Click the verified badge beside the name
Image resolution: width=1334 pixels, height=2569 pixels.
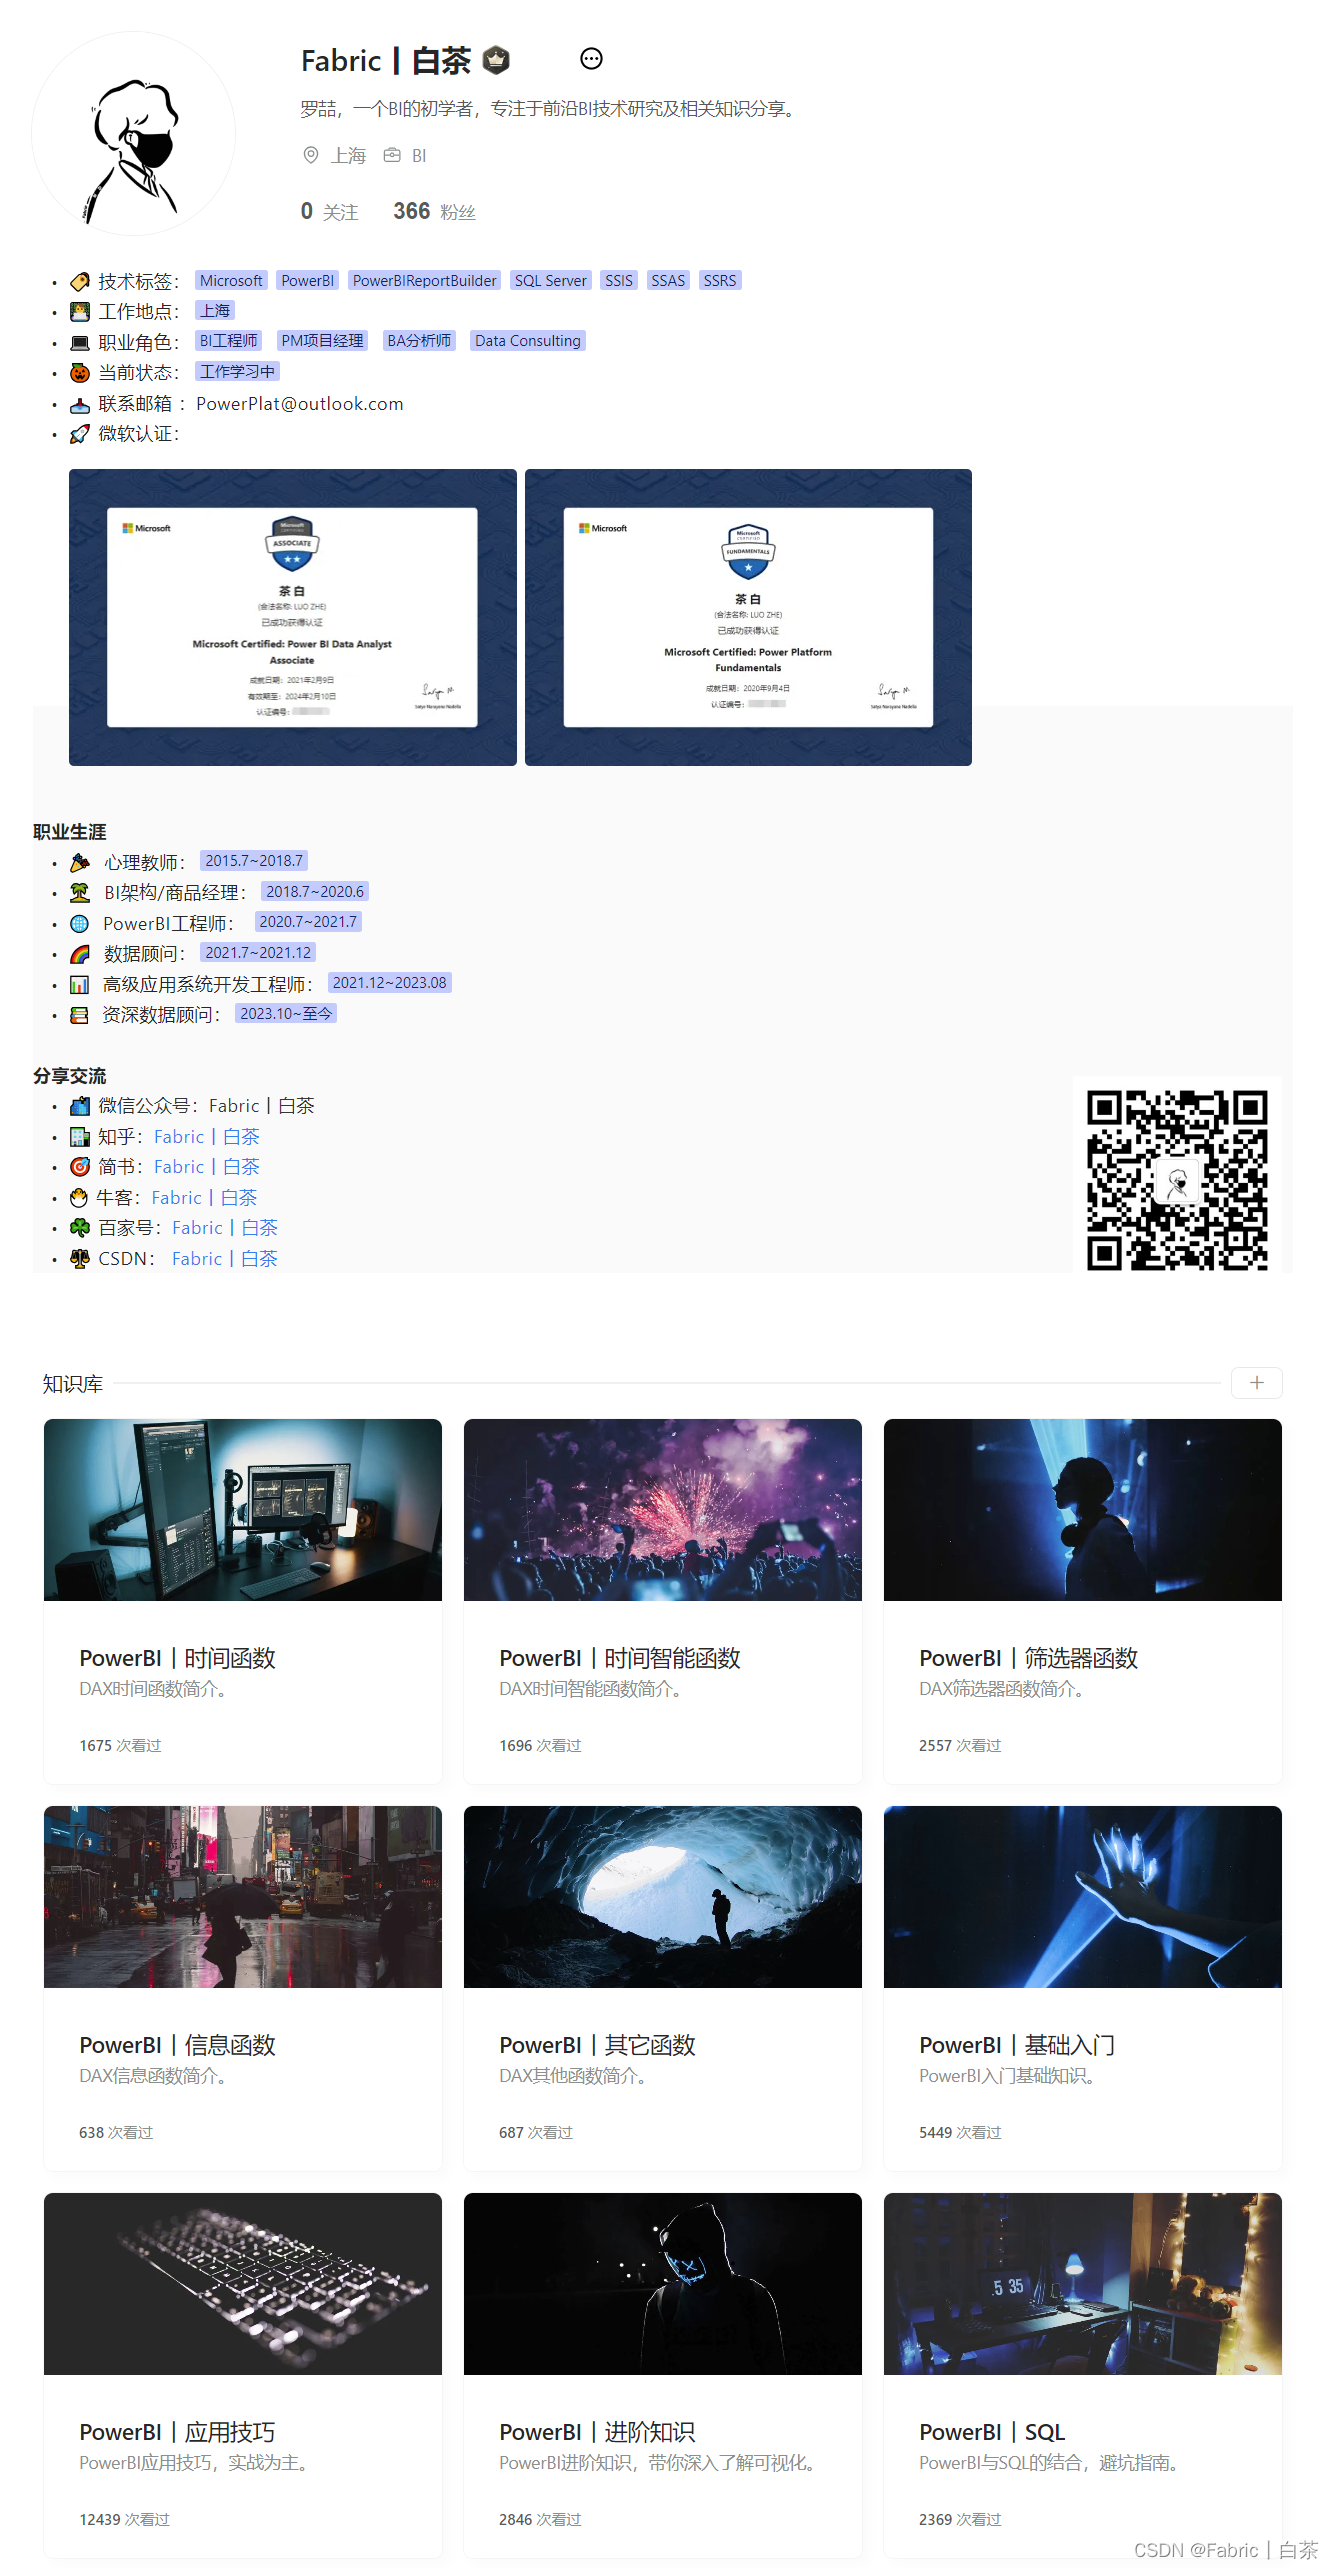[x=496, y=61]
